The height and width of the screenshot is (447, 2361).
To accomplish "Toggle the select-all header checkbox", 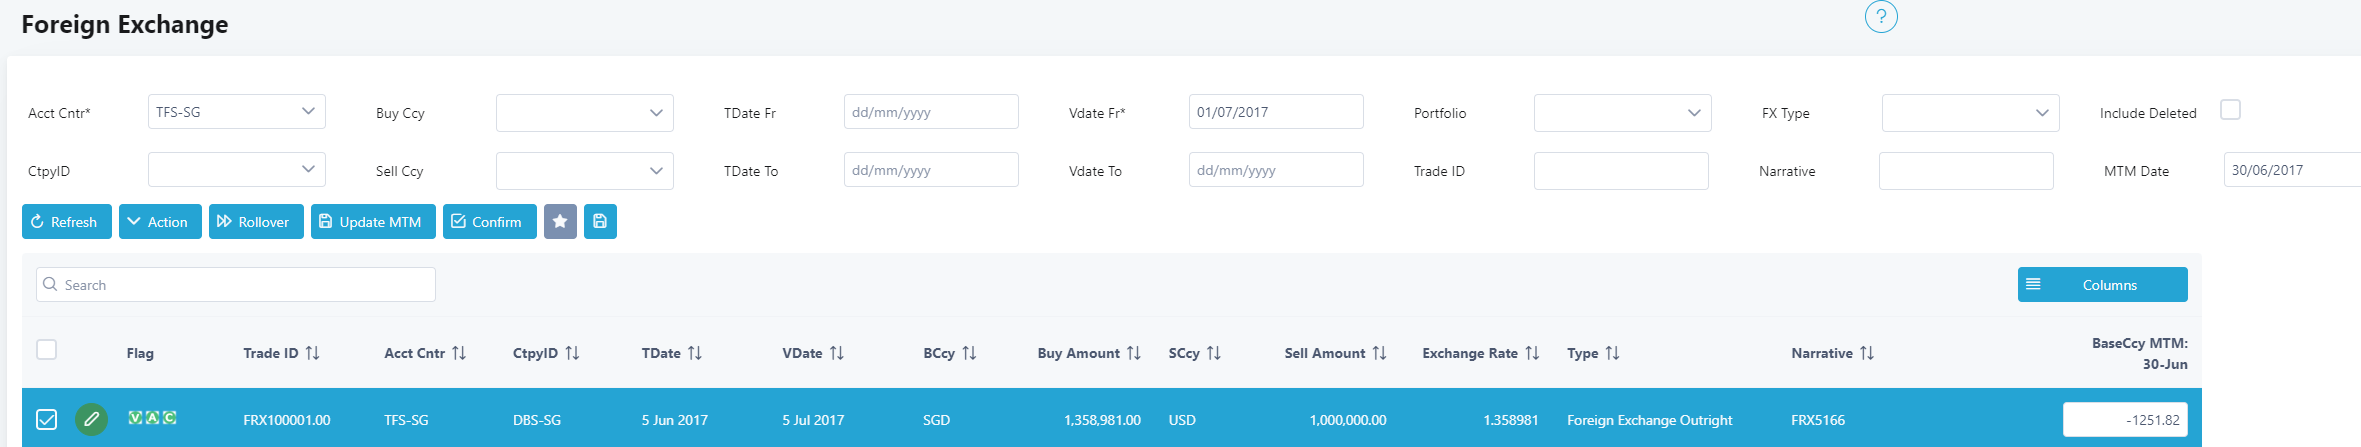I will coord(47,350).
